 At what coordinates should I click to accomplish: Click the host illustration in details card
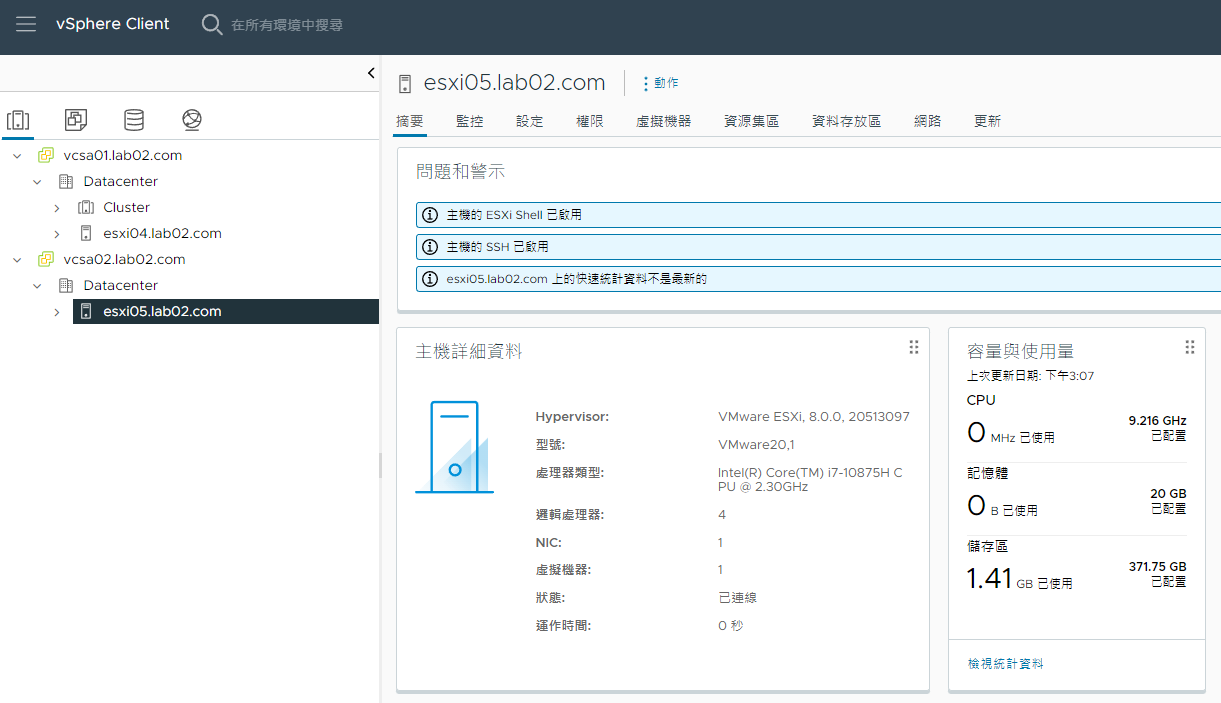[454, 447]
